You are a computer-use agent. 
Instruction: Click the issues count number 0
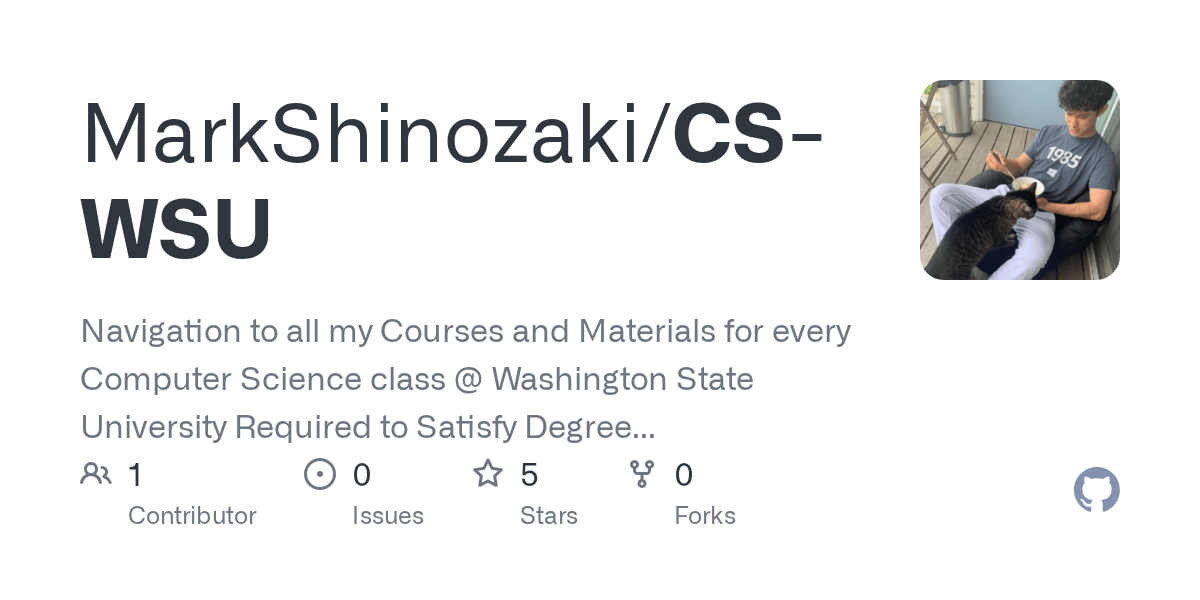(362, 475)
